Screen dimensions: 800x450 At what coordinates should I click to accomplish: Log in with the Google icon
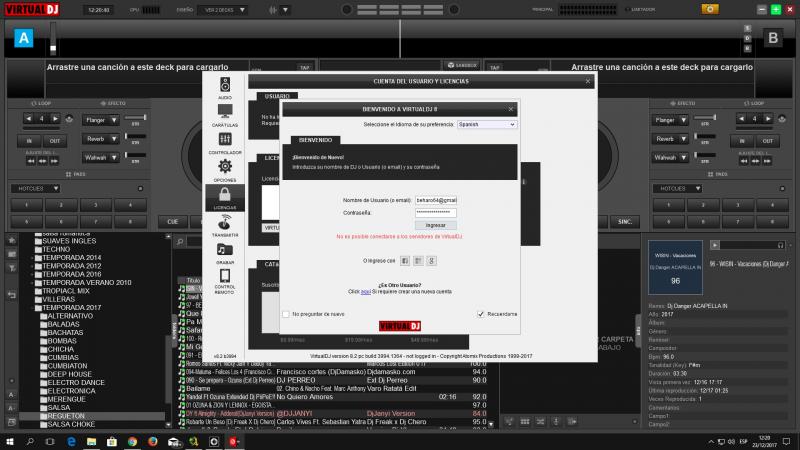[x=431, y=261]
